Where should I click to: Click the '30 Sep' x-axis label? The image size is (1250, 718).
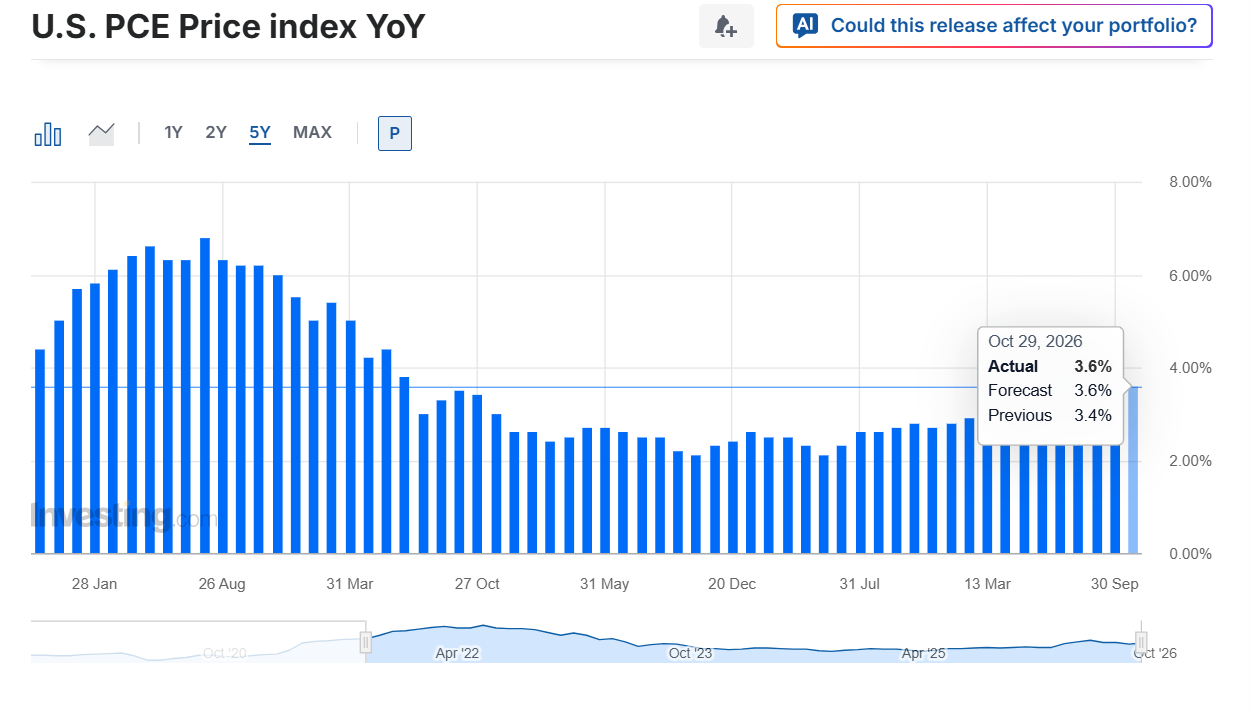tap(1115, 584)
